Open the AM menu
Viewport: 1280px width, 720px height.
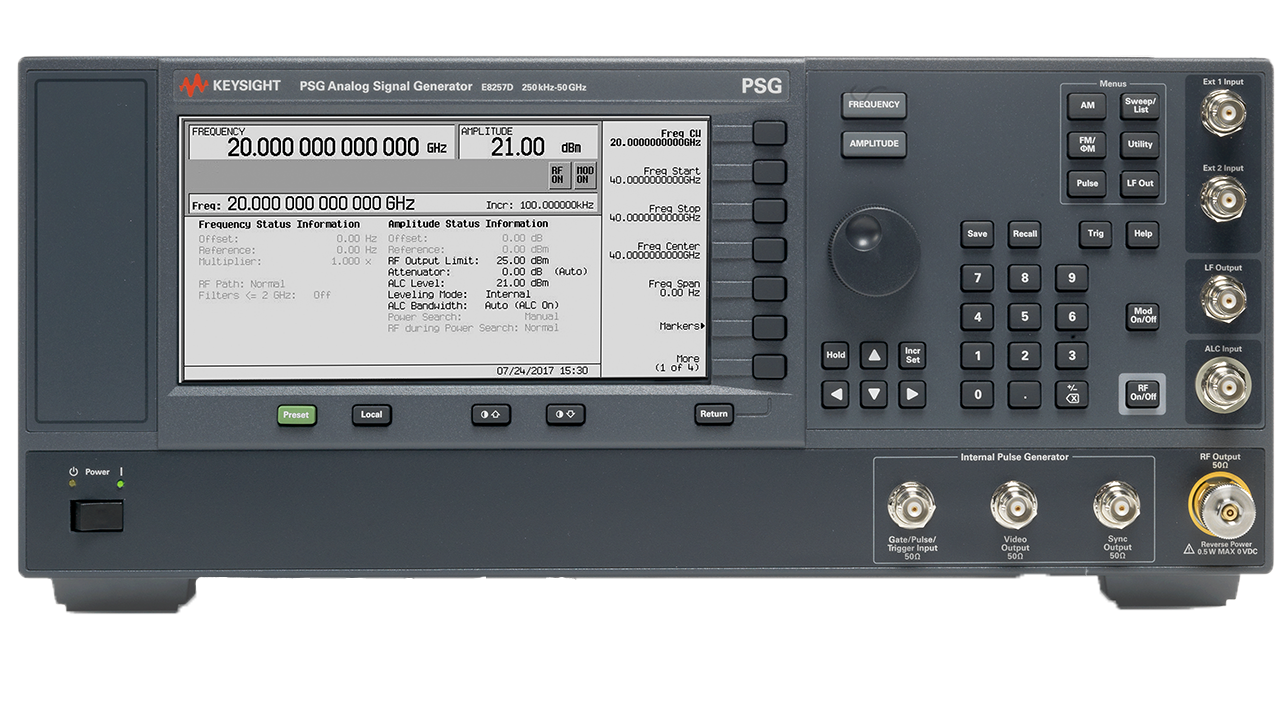pyautogui.click(x=1086, y=105)
